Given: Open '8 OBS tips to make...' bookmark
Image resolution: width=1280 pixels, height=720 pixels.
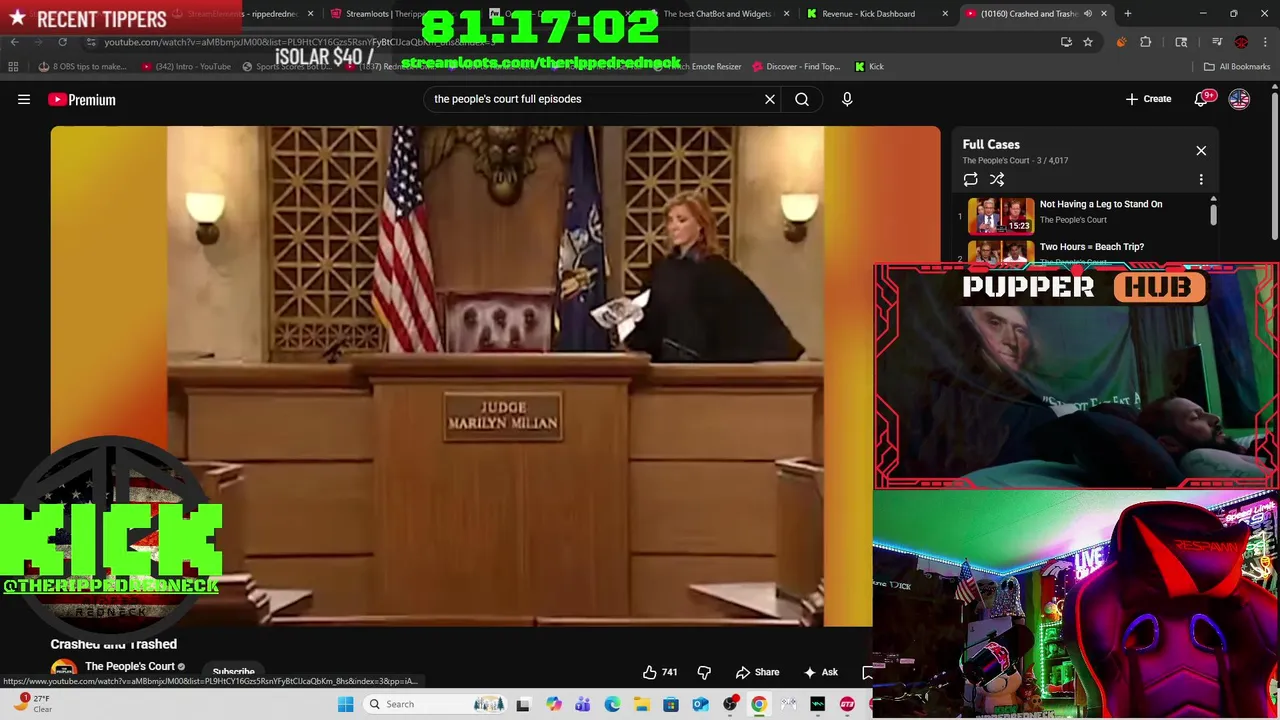Looking at the screenshot, I should (x=83, y=66).
